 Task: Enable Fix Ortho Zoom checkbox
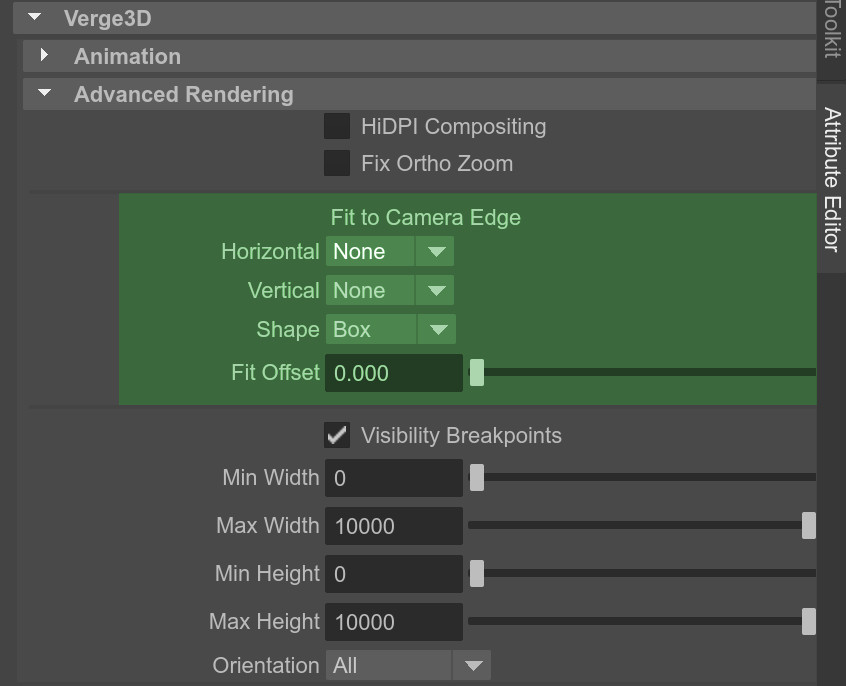(337, 163)
